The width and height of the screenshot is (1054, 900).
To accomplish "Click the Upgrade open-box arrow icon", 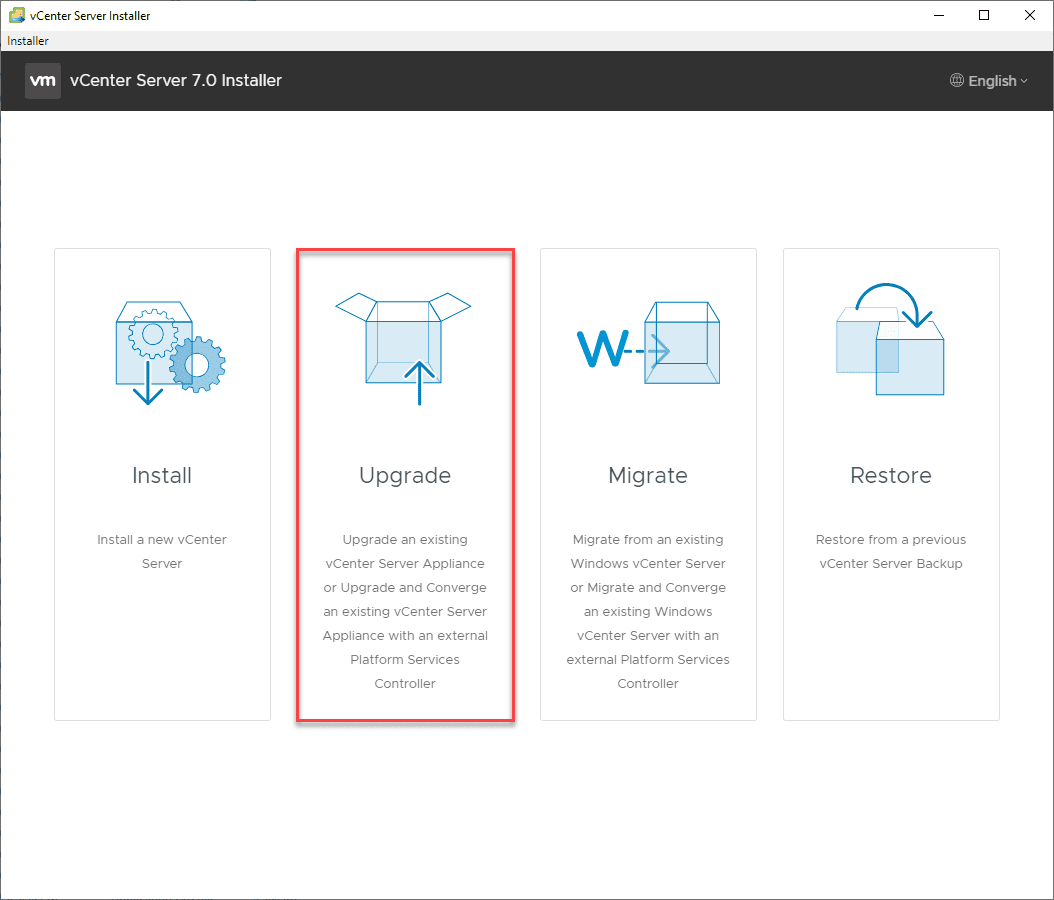I will click(403, 349).
